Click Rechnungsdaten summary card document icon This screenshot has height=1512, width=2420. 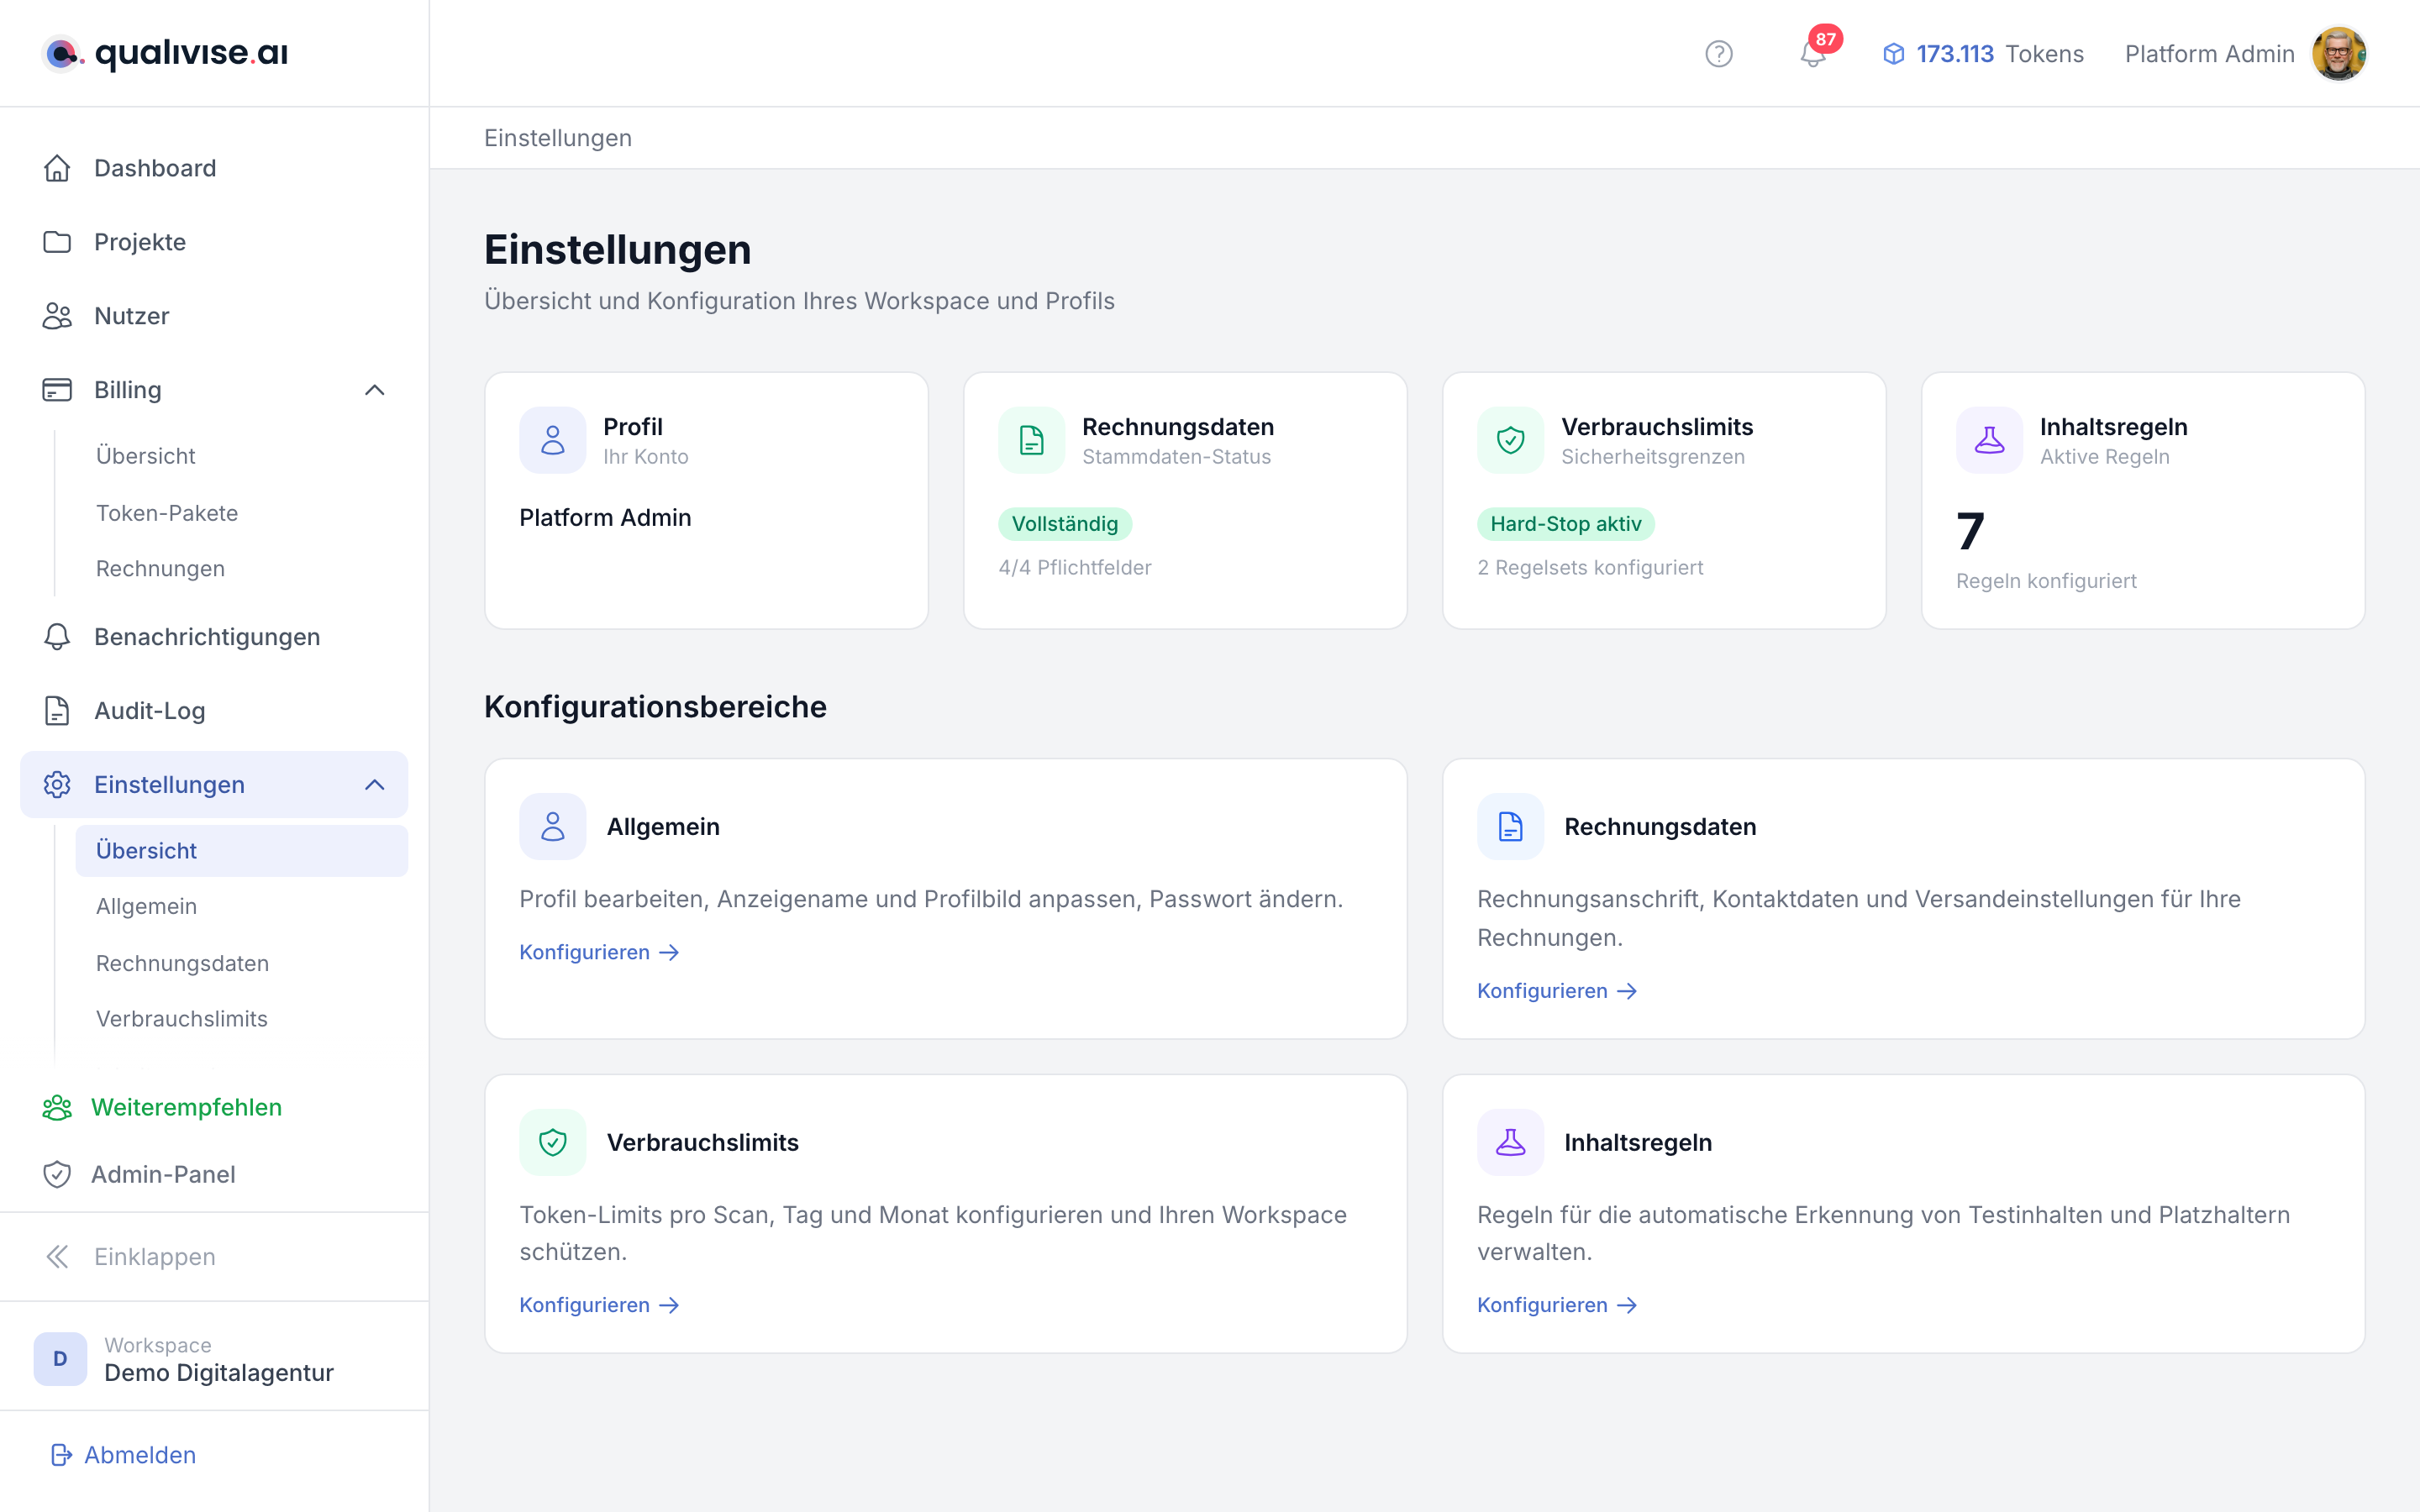click(1031, 440)
